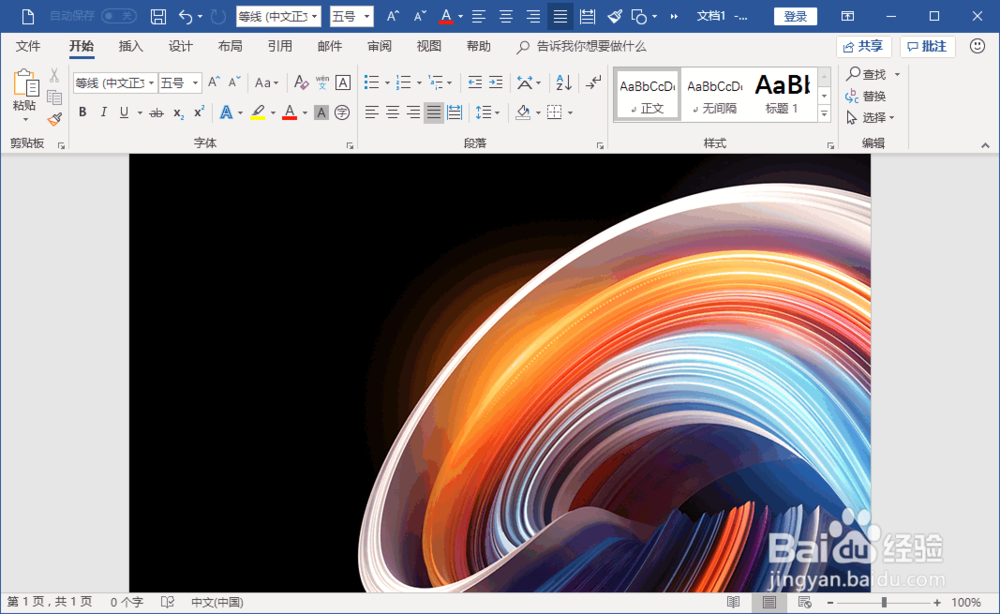The height and width of the screenshot is (614, 1000).
Task: Click the smiley feedback icon
Action: [x=977, y=46]
